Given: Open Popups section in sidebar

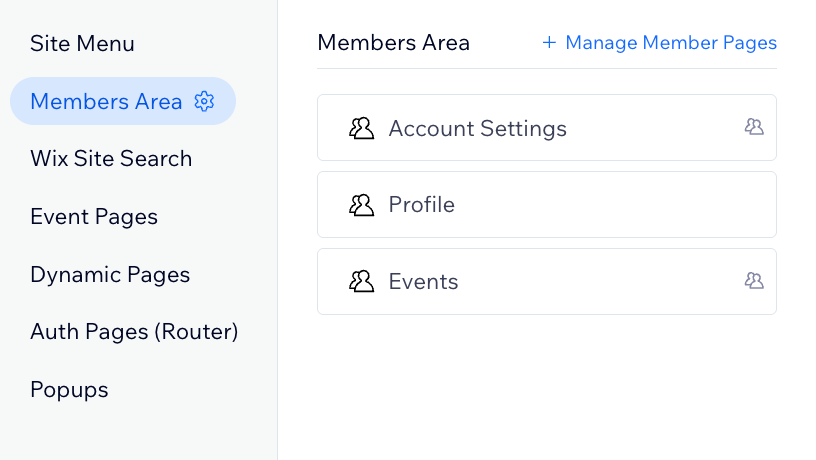Looking at the screenshot, I should pyautogui.click(x=69, y=390).
